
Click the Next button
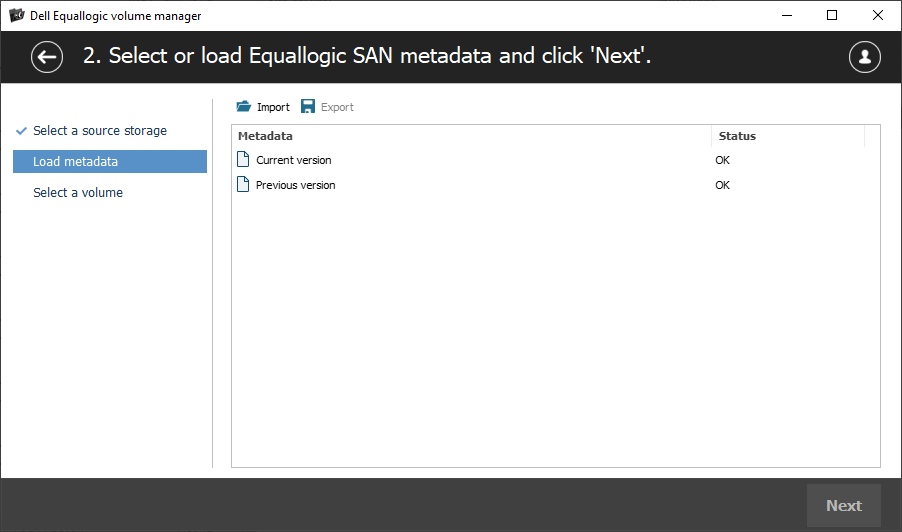[843, 506]
